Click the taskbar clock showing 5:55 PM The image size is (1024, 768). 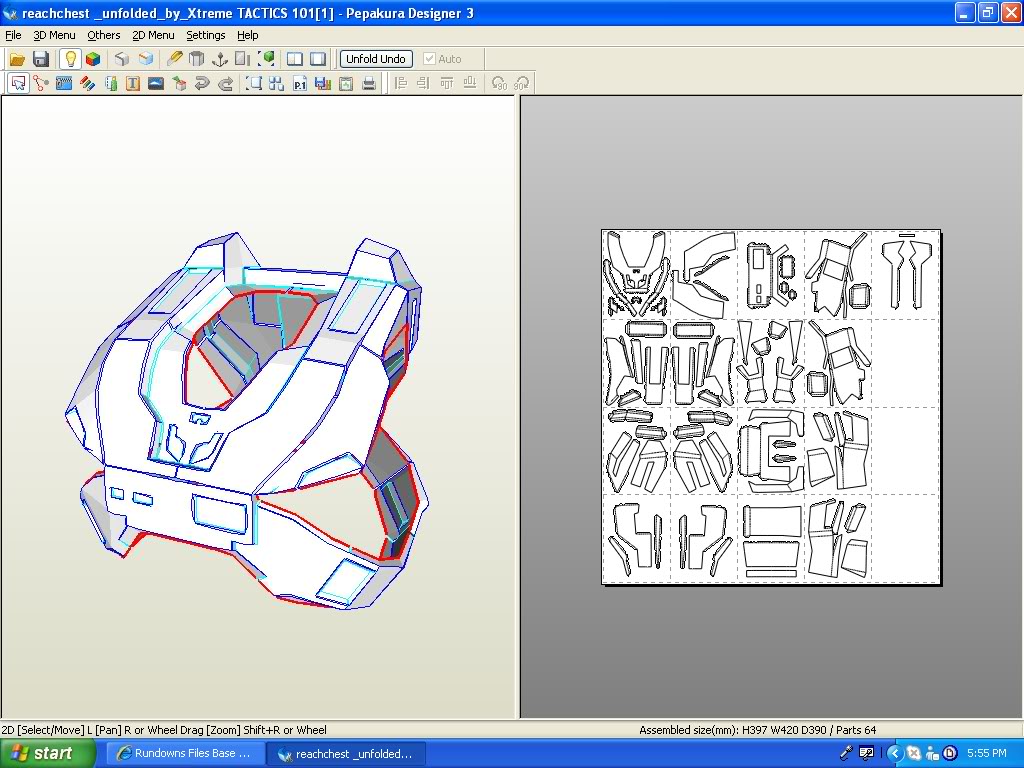(x=987, y=754)
